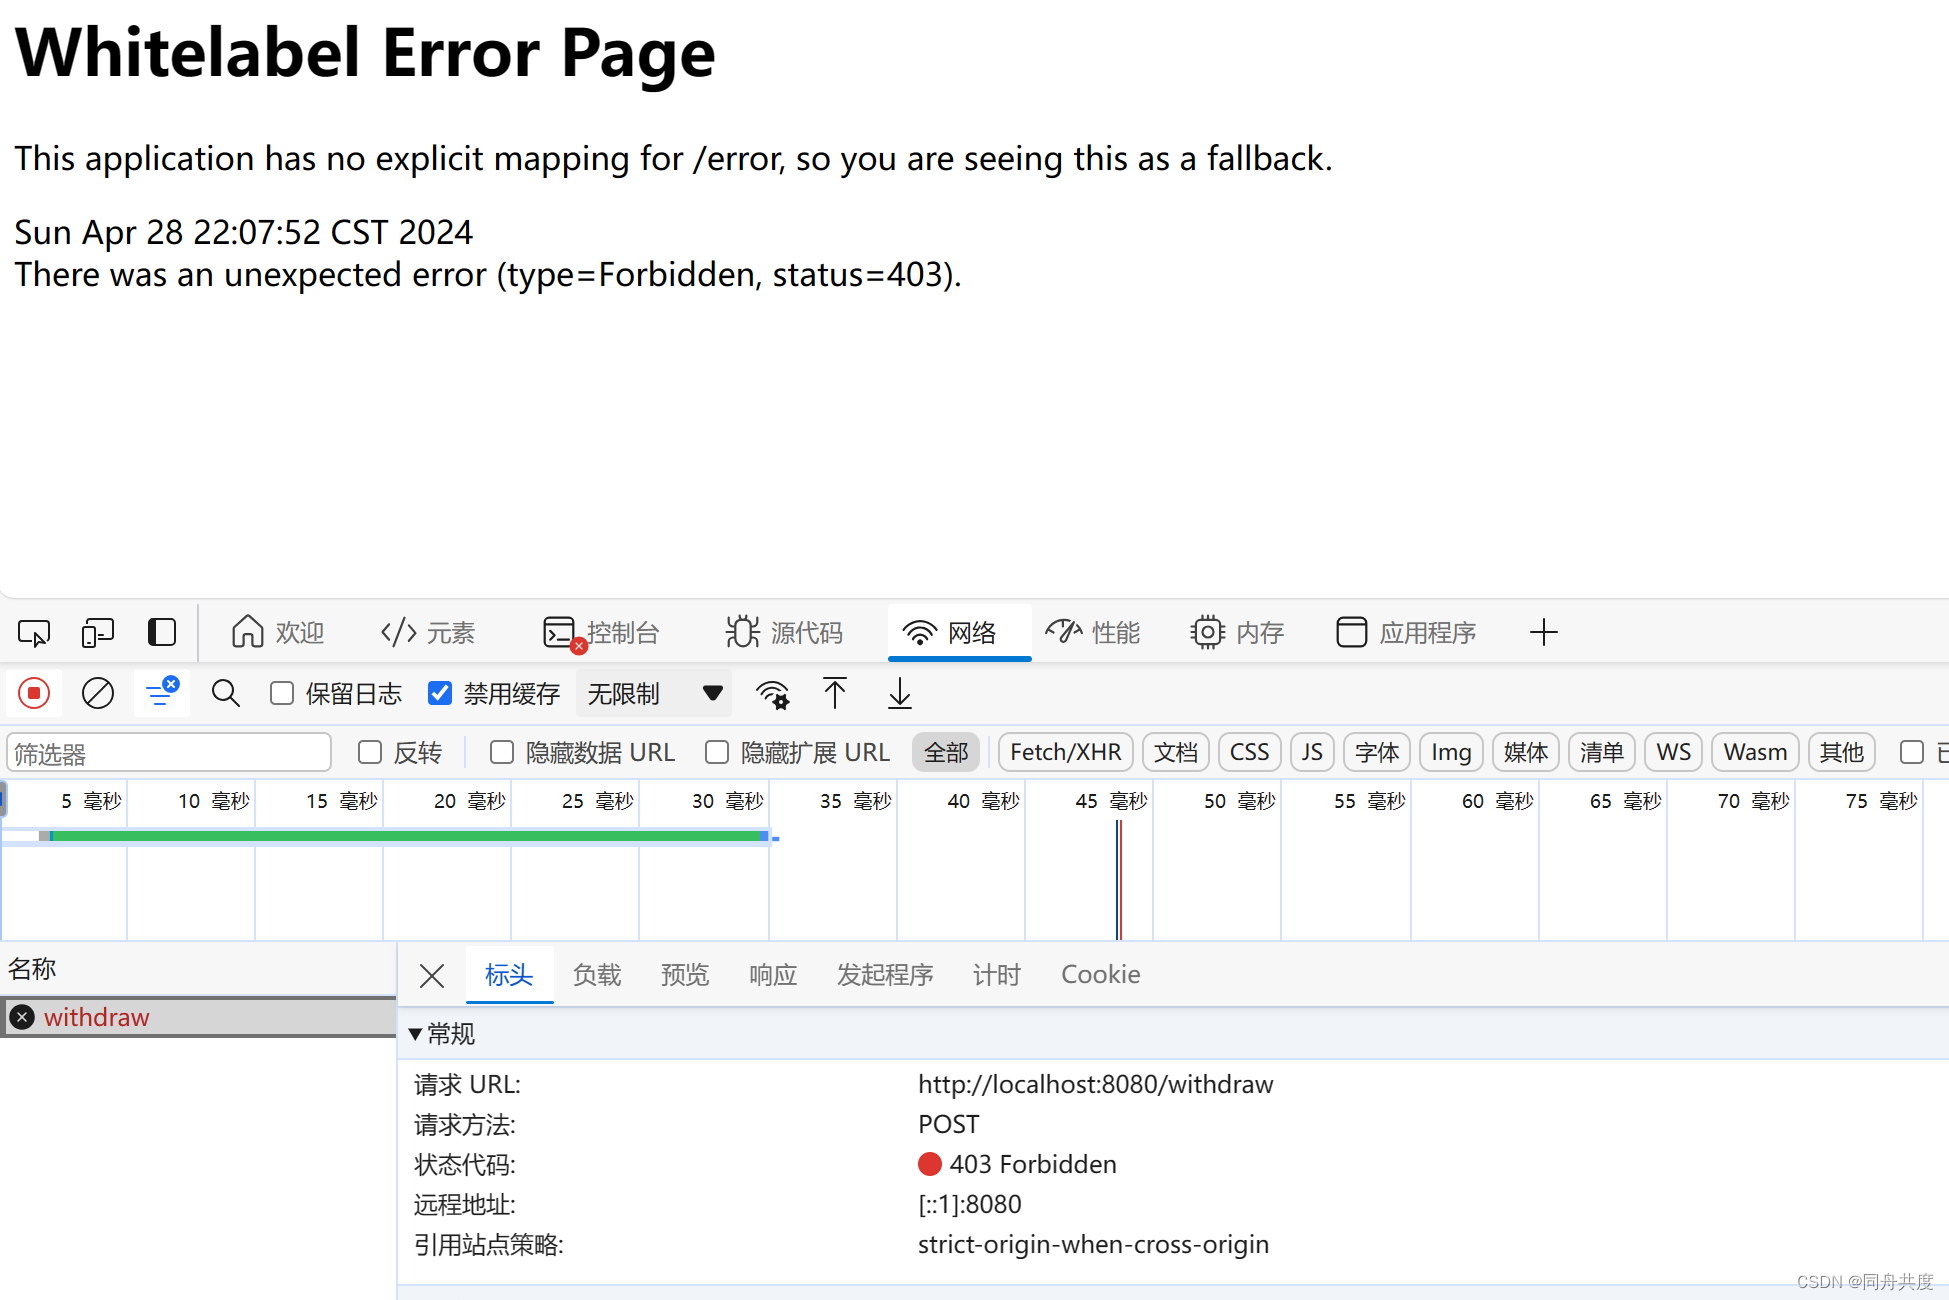Open the Preview (预览) tab
Viewport: 1949px width, 1300px height.
685,975
